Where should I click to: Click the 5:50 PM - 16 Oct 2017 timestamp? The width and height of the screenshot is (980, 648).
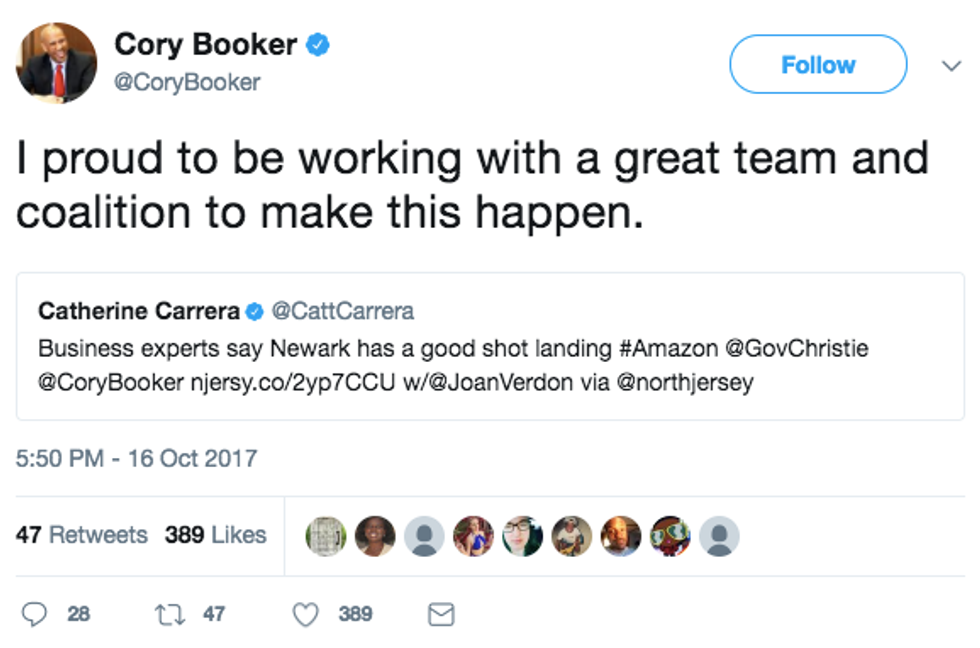[x=136, y=459]
